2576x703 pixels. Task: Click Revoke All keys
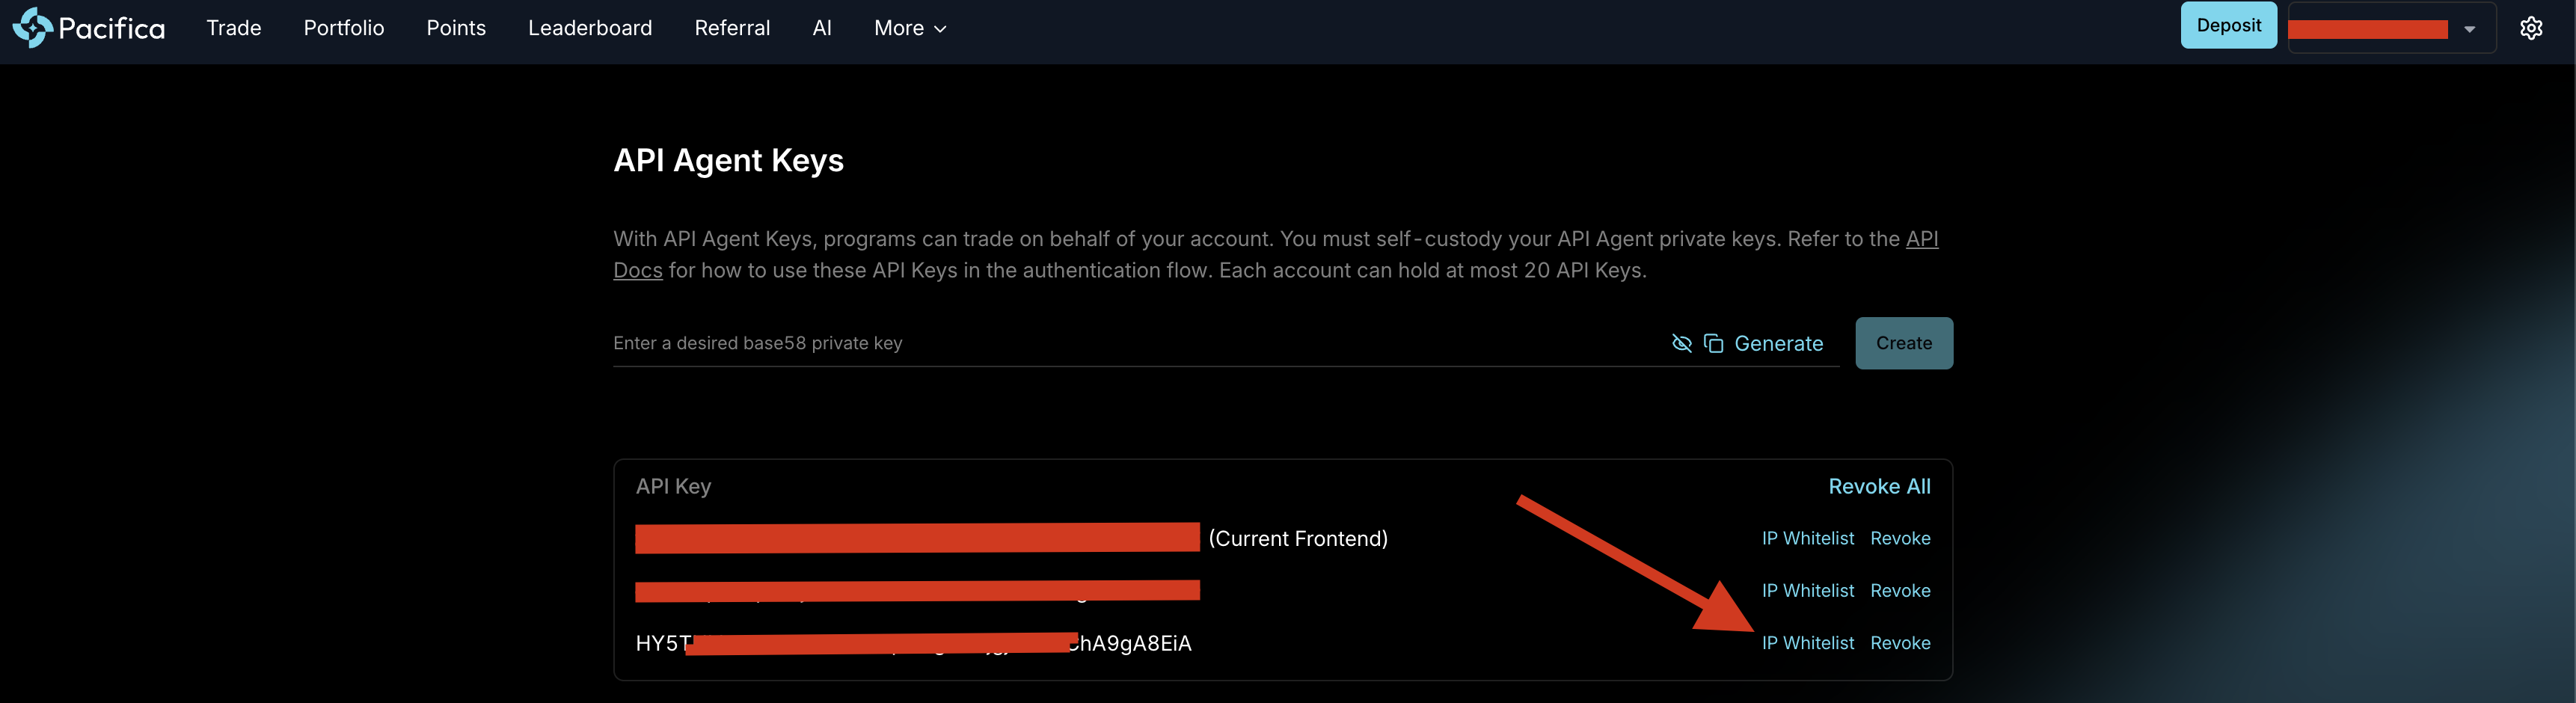[1879, 486]
